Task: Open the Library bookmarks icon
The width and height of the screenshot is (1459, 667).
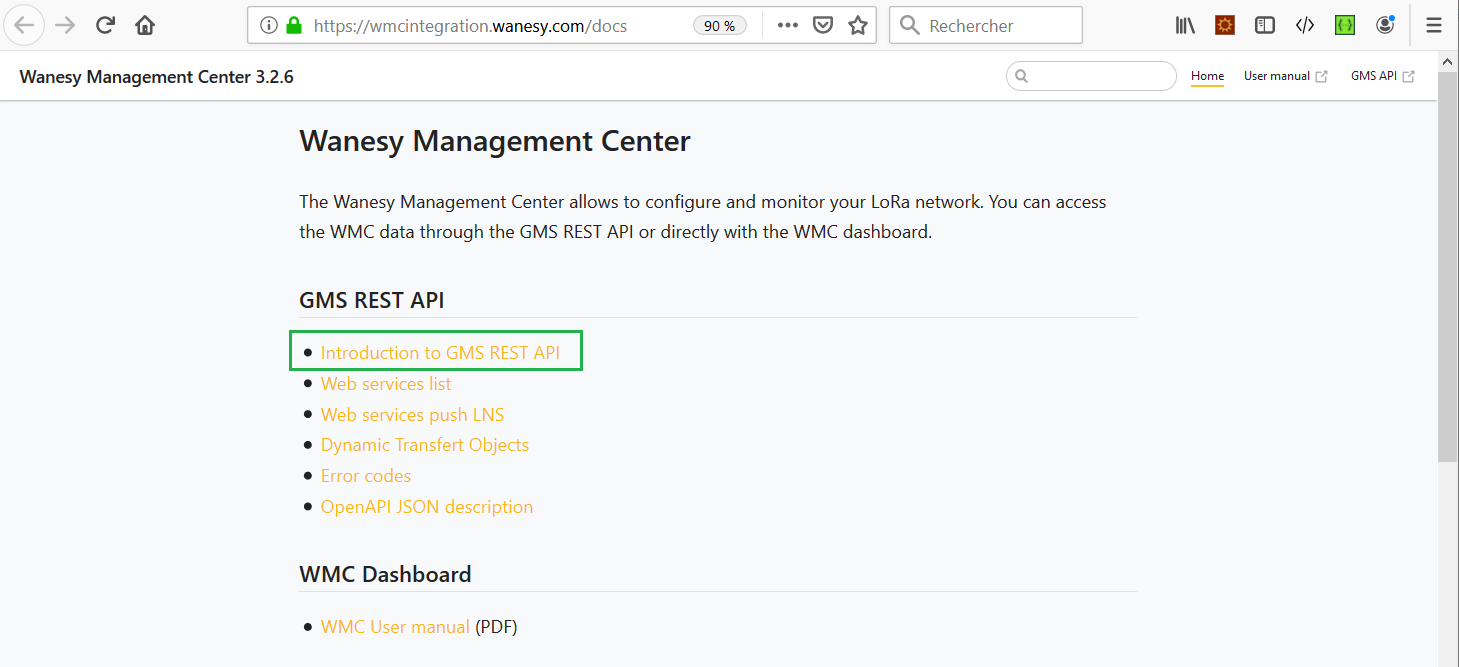Action: tap(1186, 26)
